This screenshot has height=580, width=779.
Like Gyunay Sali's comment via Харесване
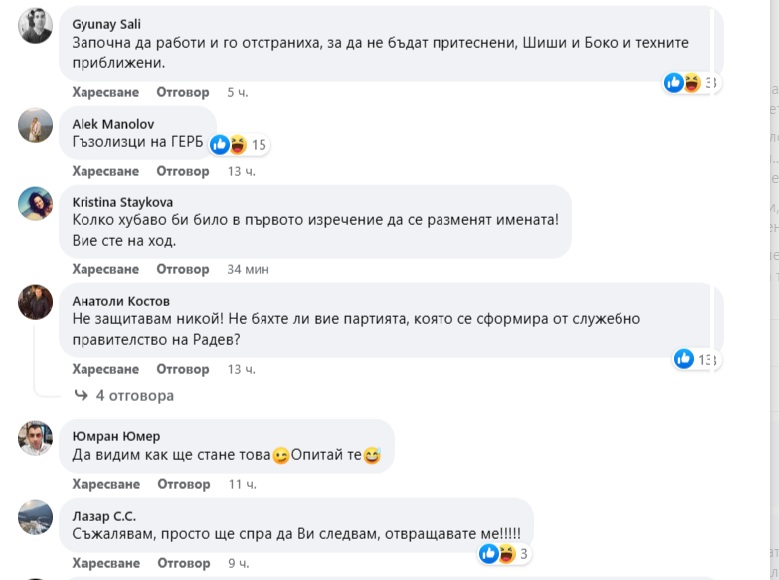pyautogui.click(x=105, y=92)
